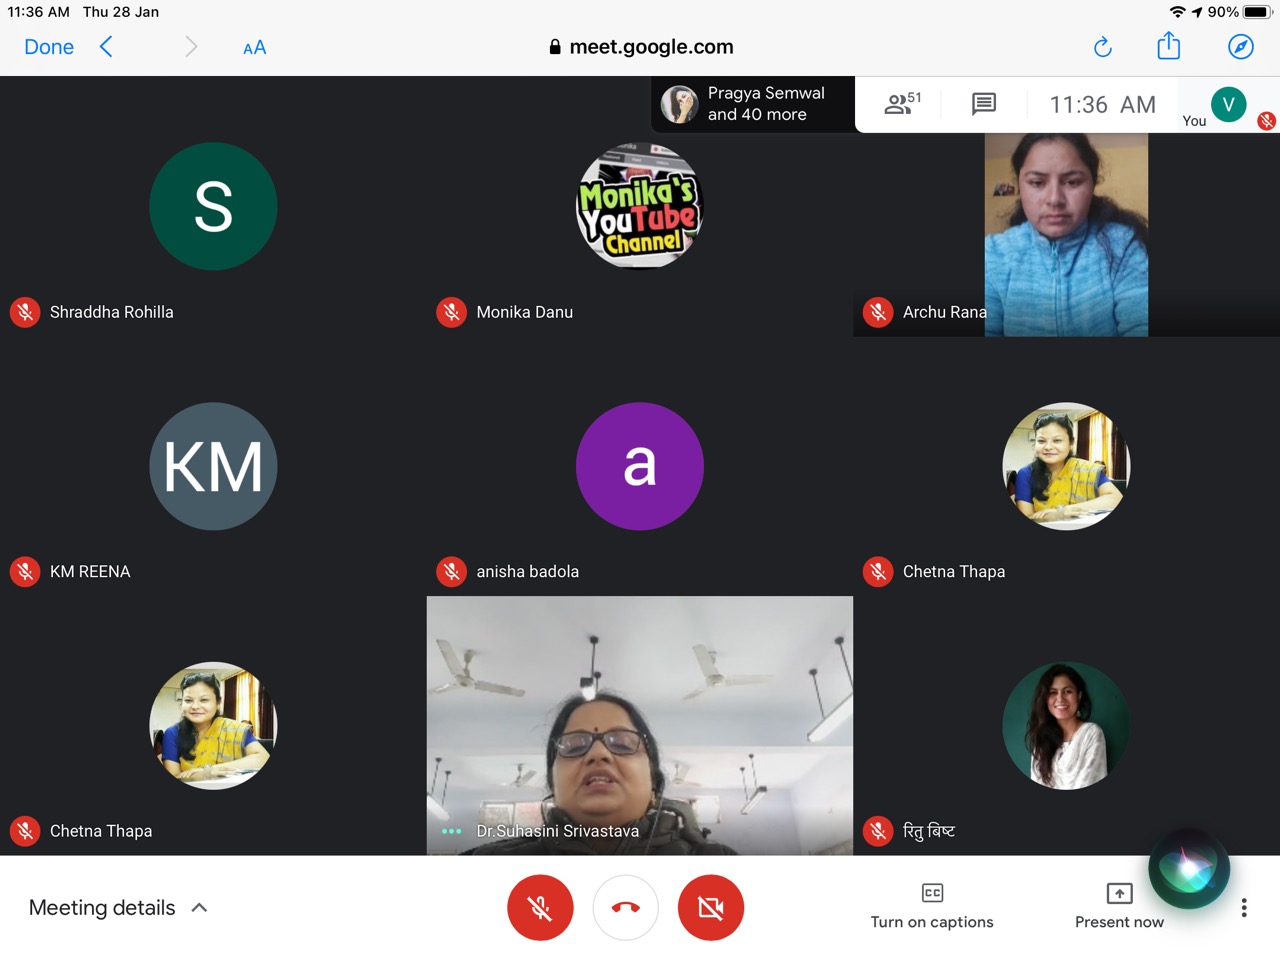
Task: Tap the iPad battery indicator
Action: pos(1256,12)
